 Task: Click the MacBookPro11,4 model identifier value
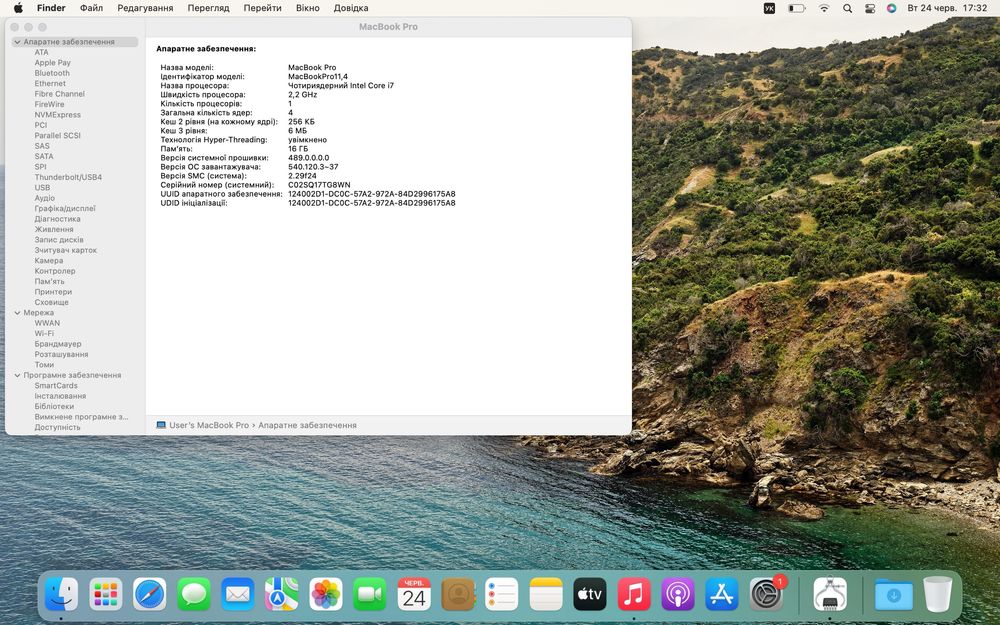tap(318, 77)
